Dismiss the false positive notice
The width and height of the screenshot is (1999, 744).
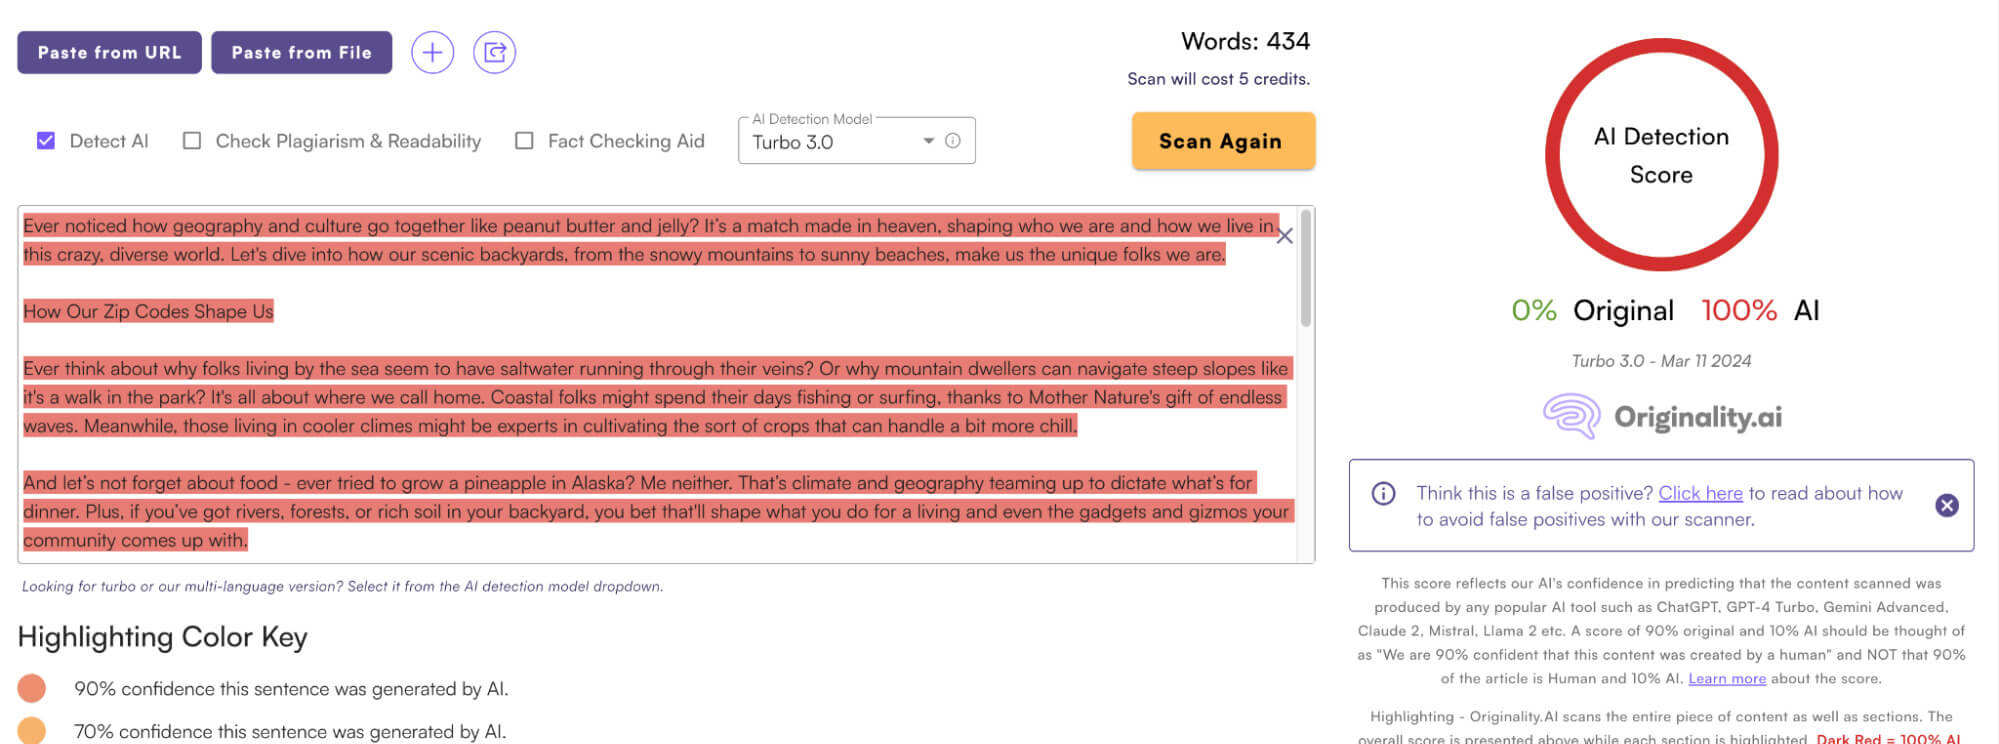[1946, 505]
